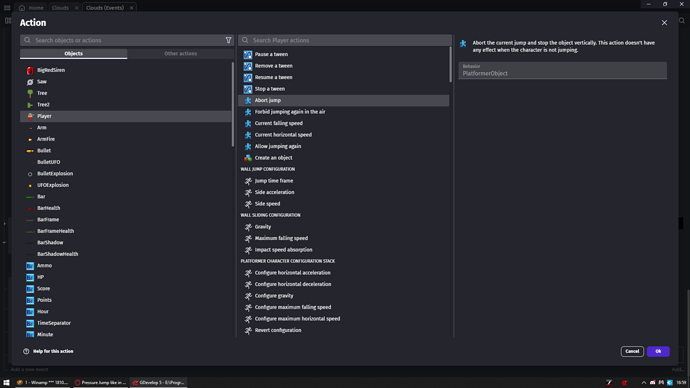
Task: Click the help question mark icon
Action: [x=26, y=351]
